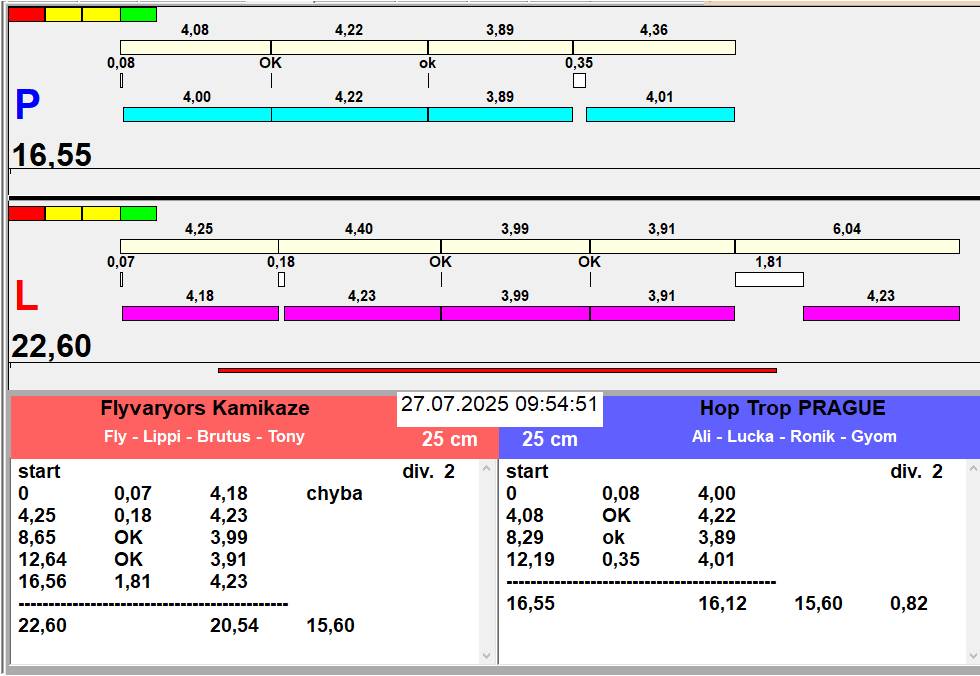The image size is (980, 676).
Task: Select the chyba entry in the left results
Action: (x=334, y=494)
